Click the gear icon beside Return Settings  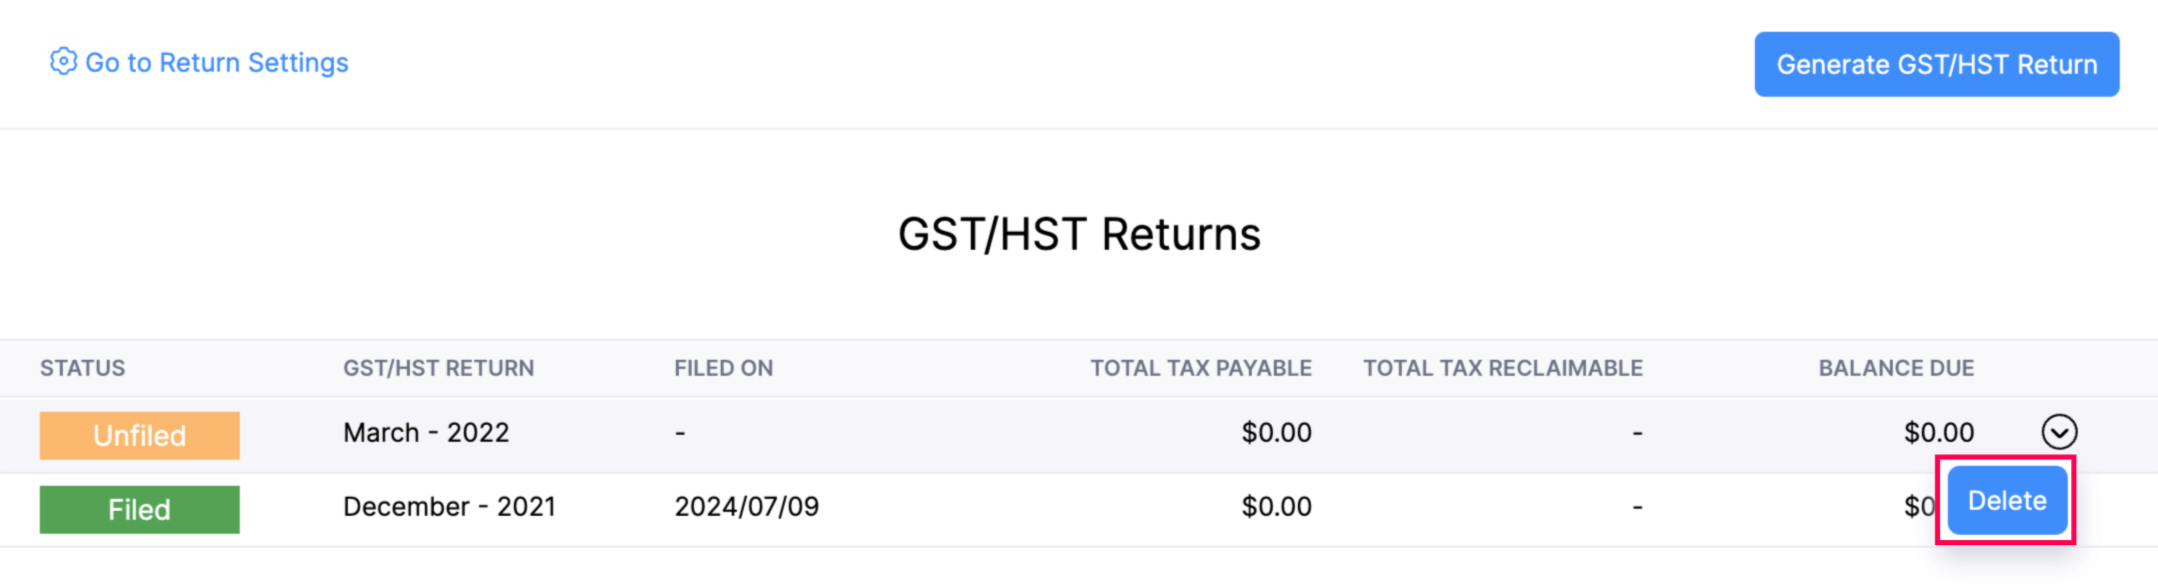pos(64,63)
